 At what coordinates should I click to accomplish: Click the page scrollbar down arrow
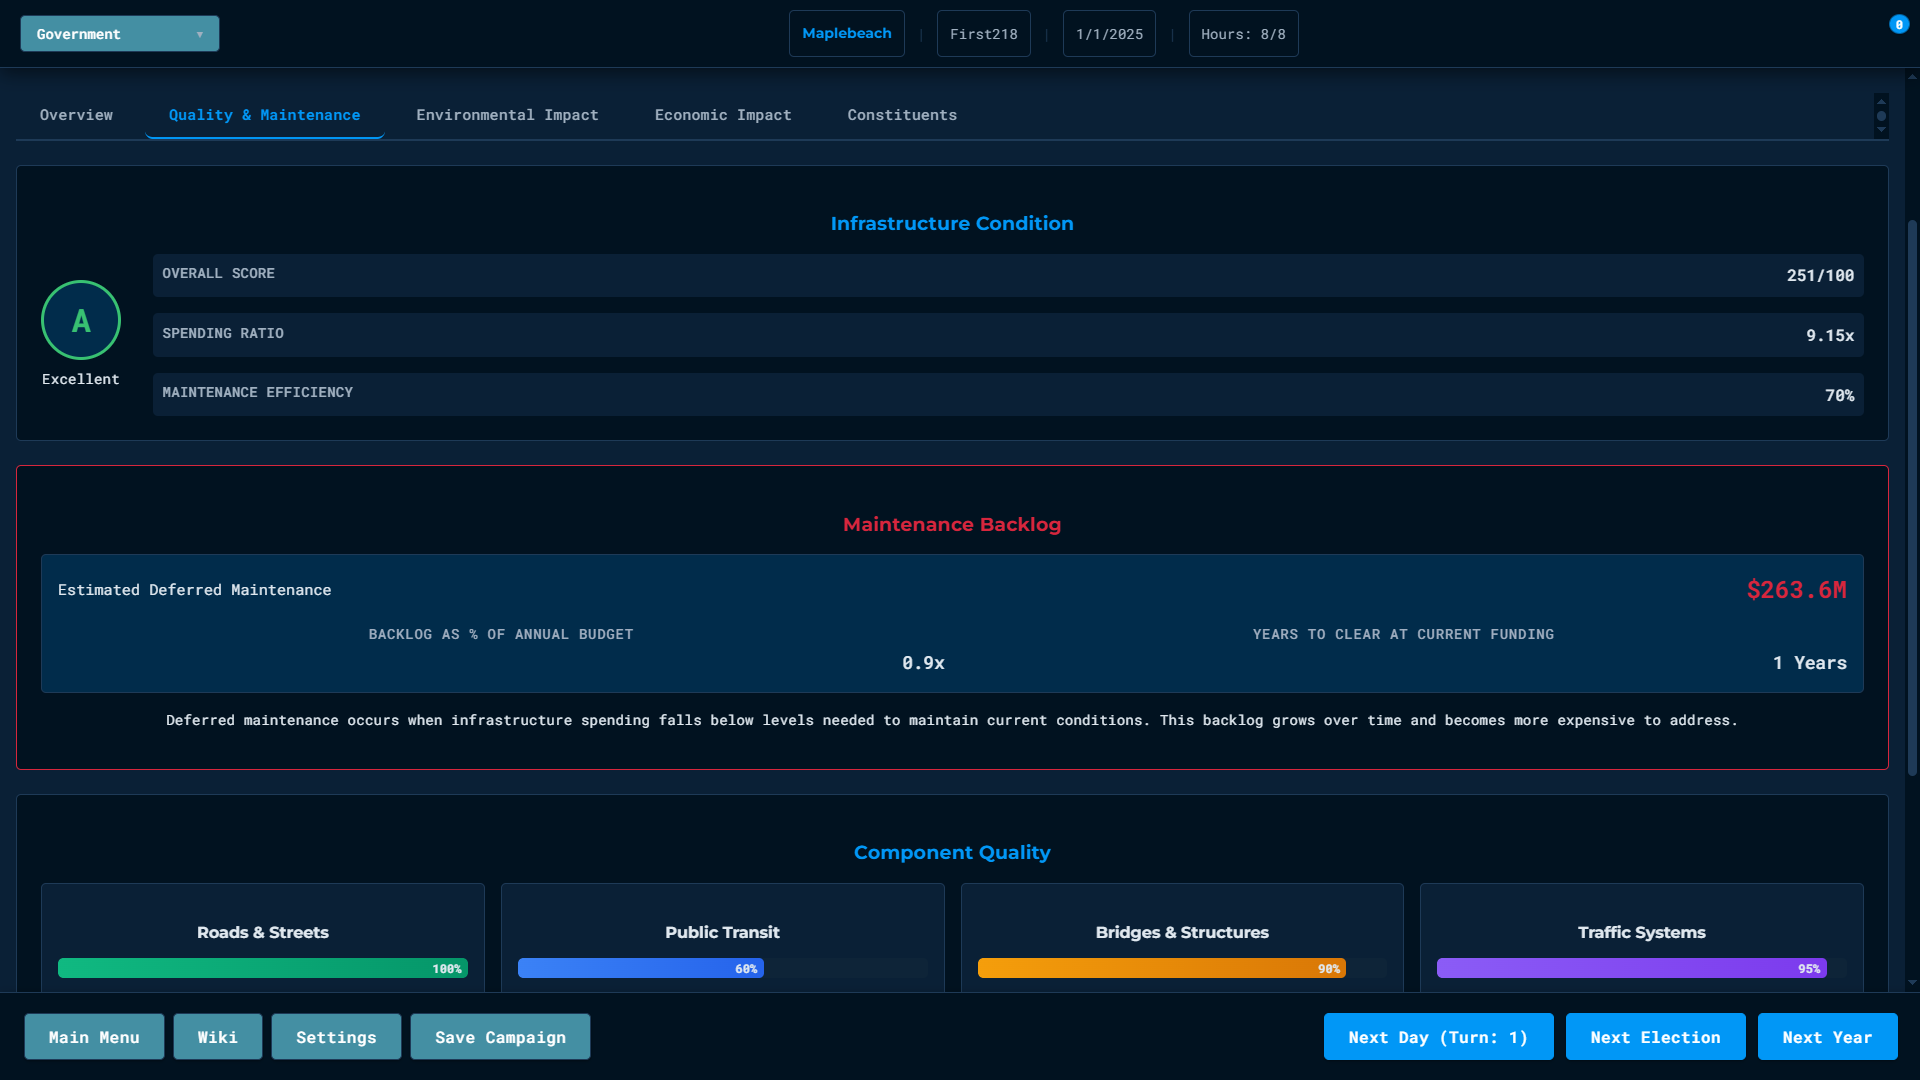pyautogui.click(x=1912, y=983)
